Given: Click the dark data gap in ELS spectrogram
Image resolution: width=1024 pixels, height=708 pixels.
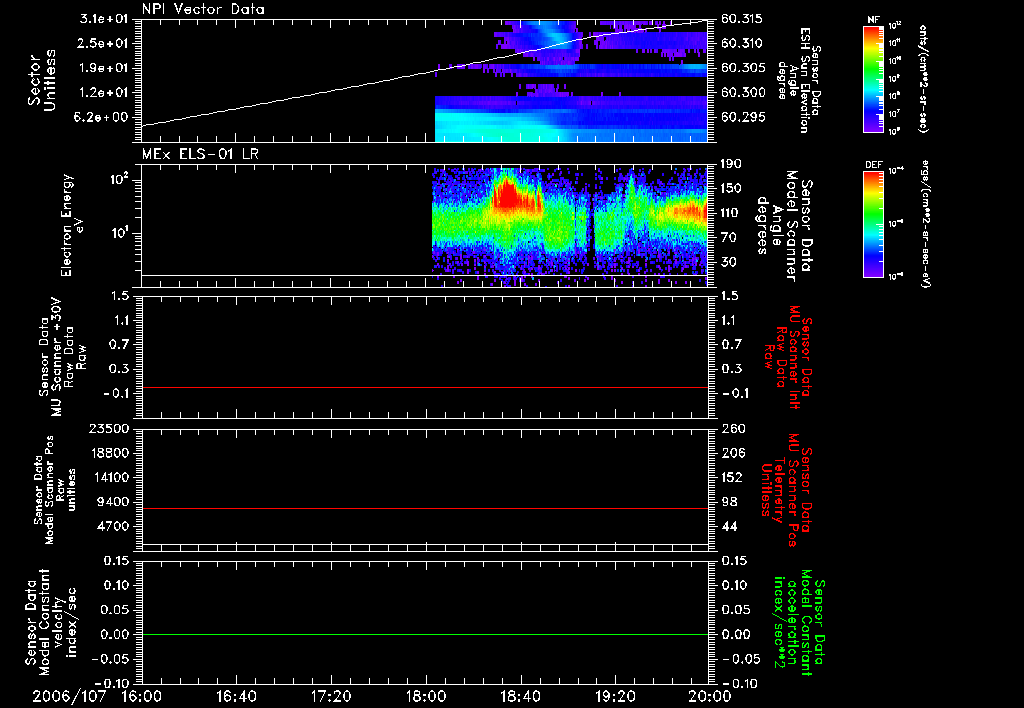Looking at the screenshot, I should tap(591, 225).
